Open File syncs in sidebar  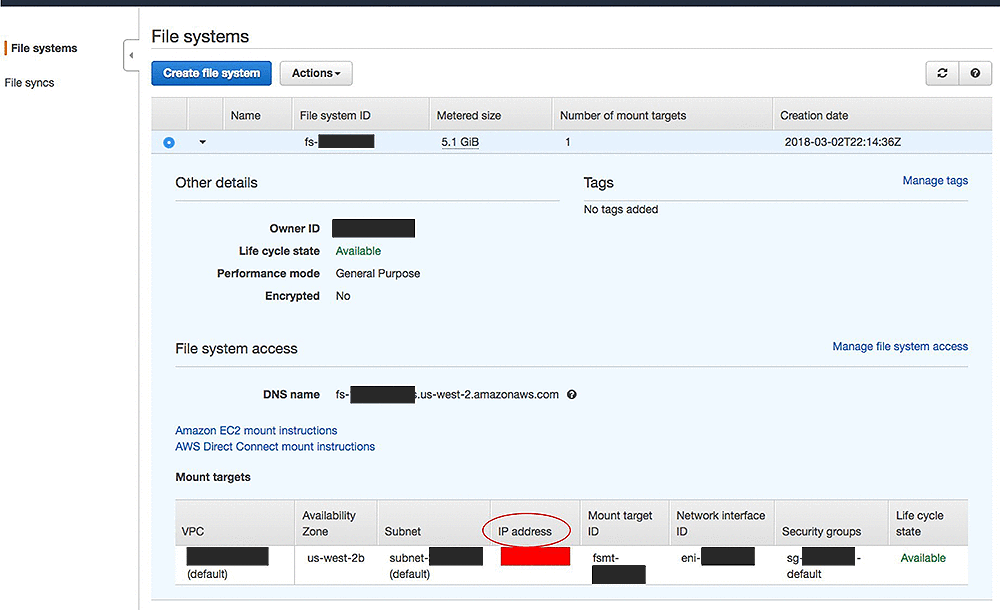point(29,83)
